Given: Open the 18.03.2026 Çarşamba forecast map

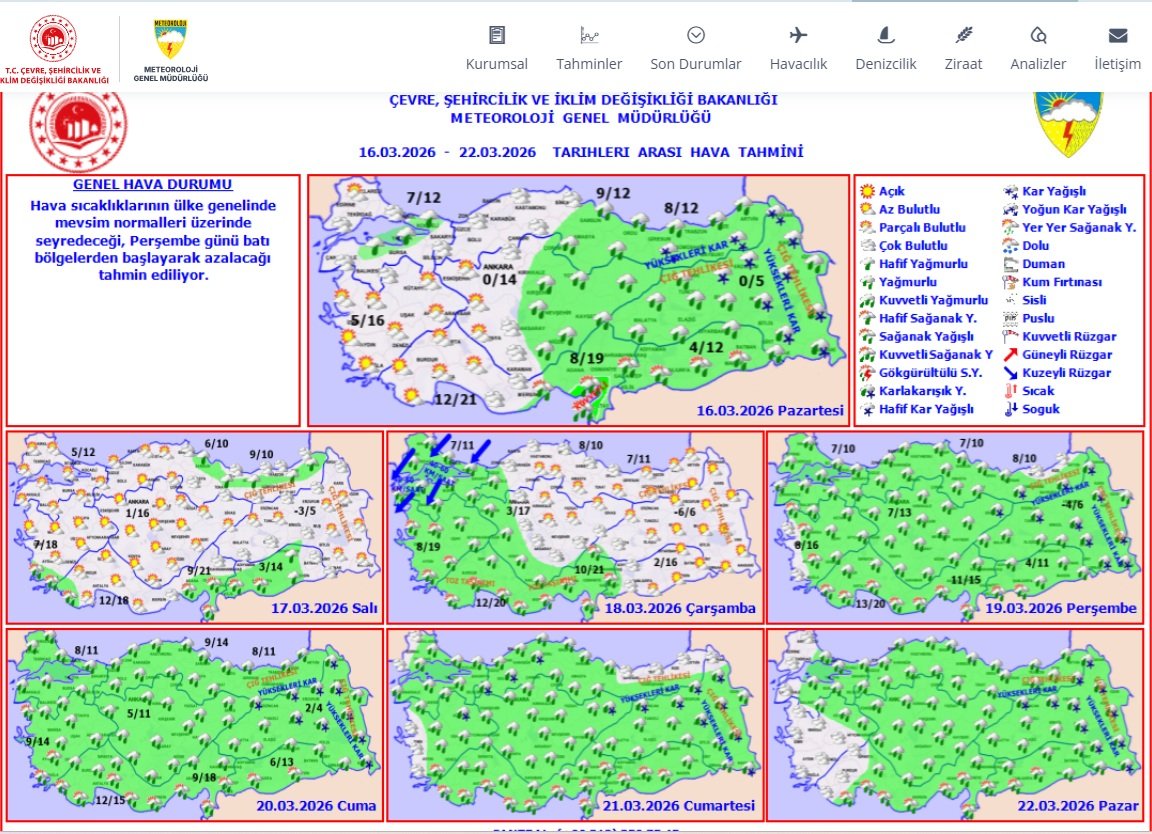Looking at the screenshot, I should [x=575, y=527].
